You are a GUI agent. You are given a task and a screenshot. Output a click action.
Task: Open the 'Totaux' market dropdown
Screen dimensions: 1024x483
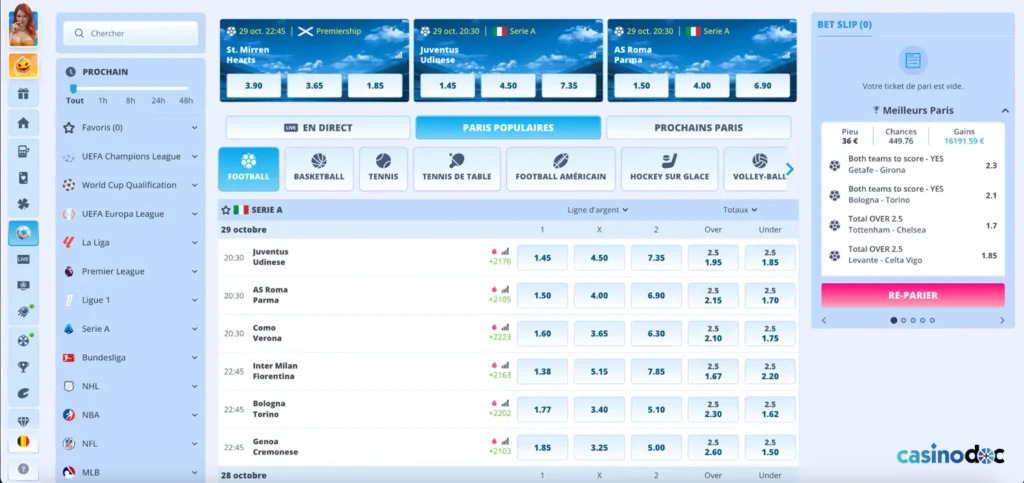pyautogui.click(x=740, y=210)
